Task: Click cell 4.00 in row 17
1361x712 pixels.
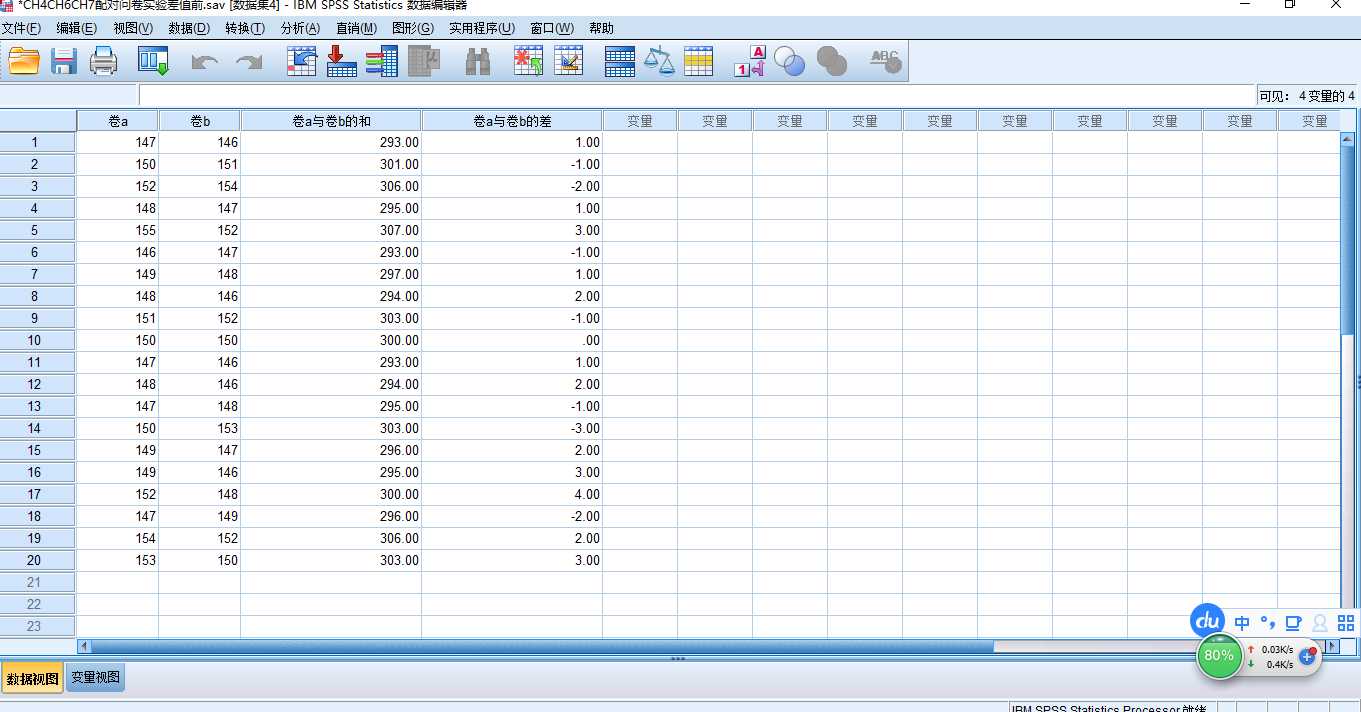Action: 512,494
